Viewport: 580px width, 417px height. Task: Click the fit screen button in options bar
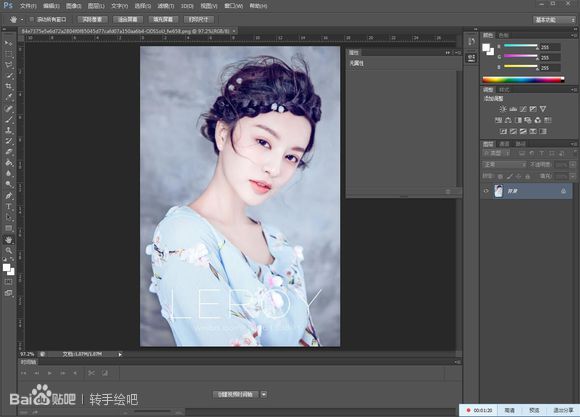coord(128,19)
